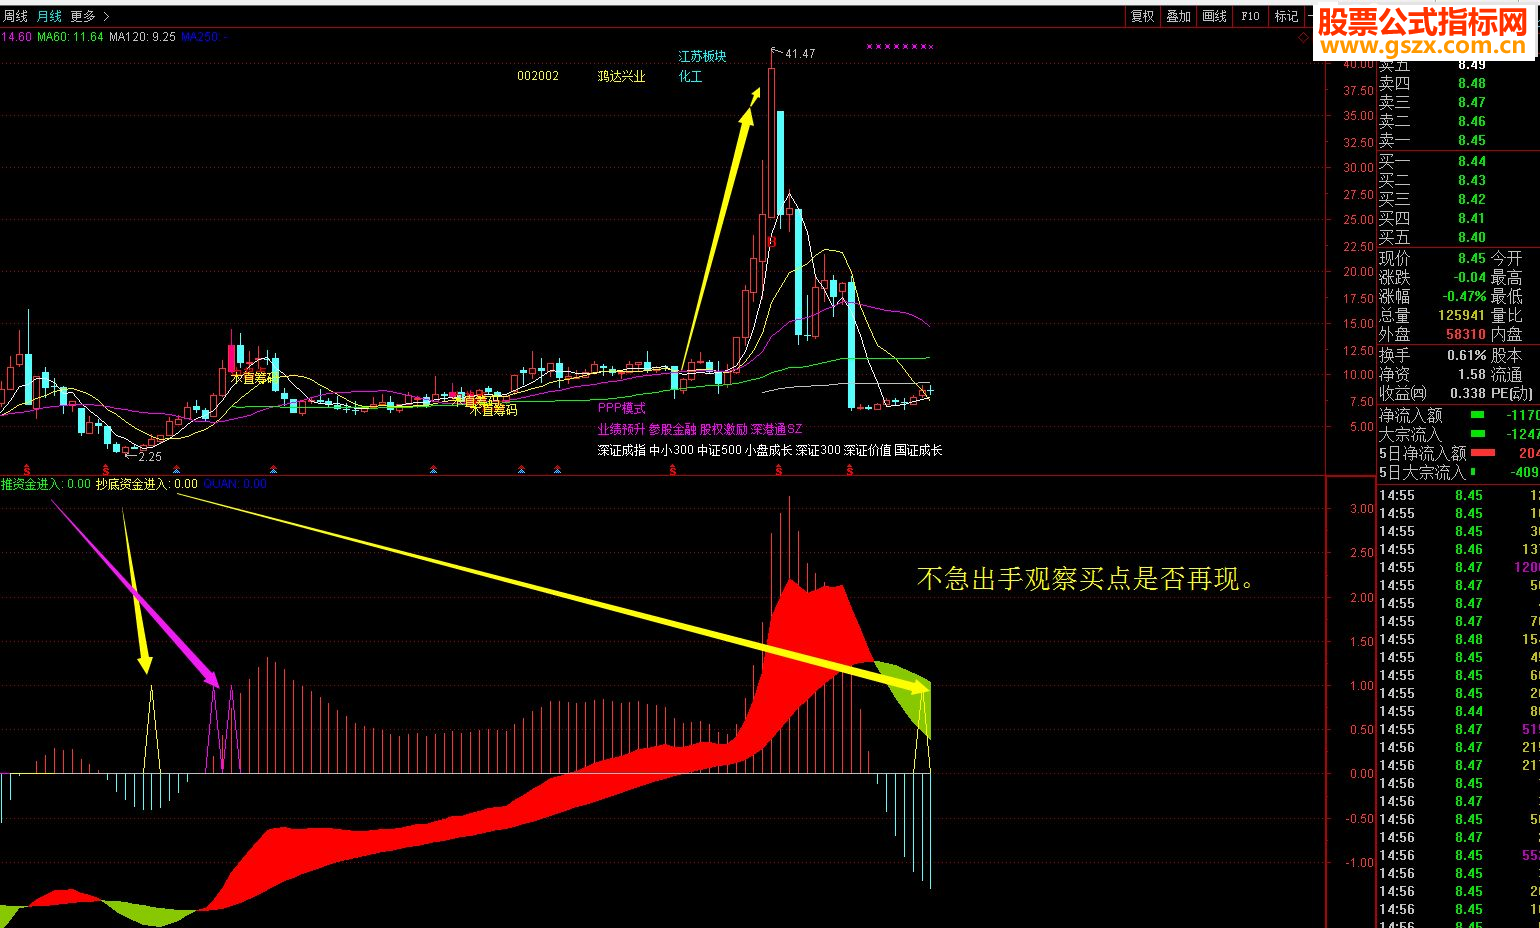This screenshot has height=928, width=1540.
Task: Click the 40.00 price axis label
Action: [1358, 64]
